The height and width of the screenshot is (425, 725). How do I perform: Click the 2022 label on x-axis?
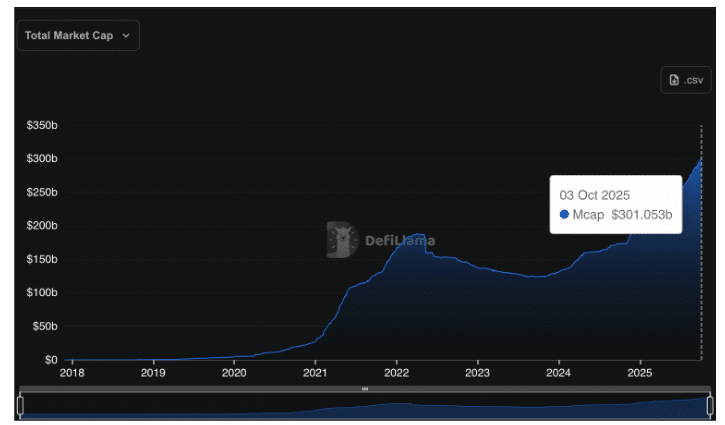tap(397, 373)
